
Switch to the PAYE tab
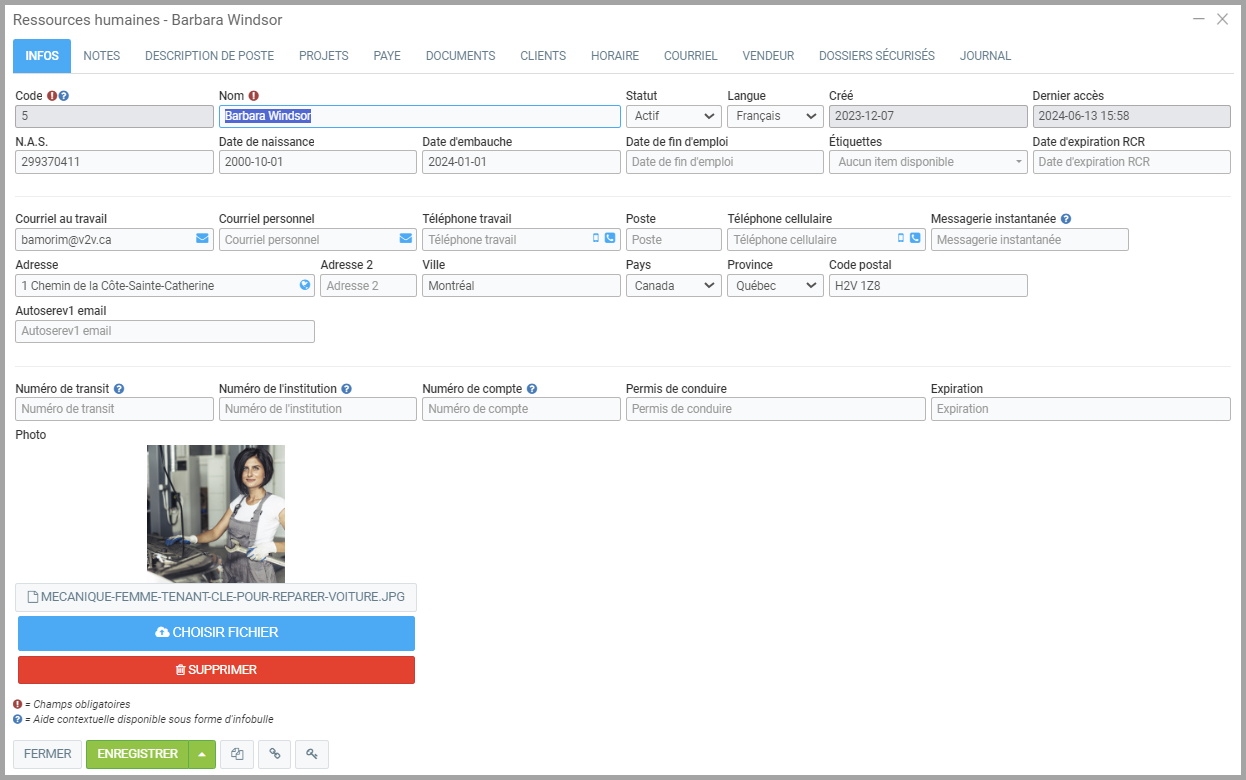tap(387, 56)
